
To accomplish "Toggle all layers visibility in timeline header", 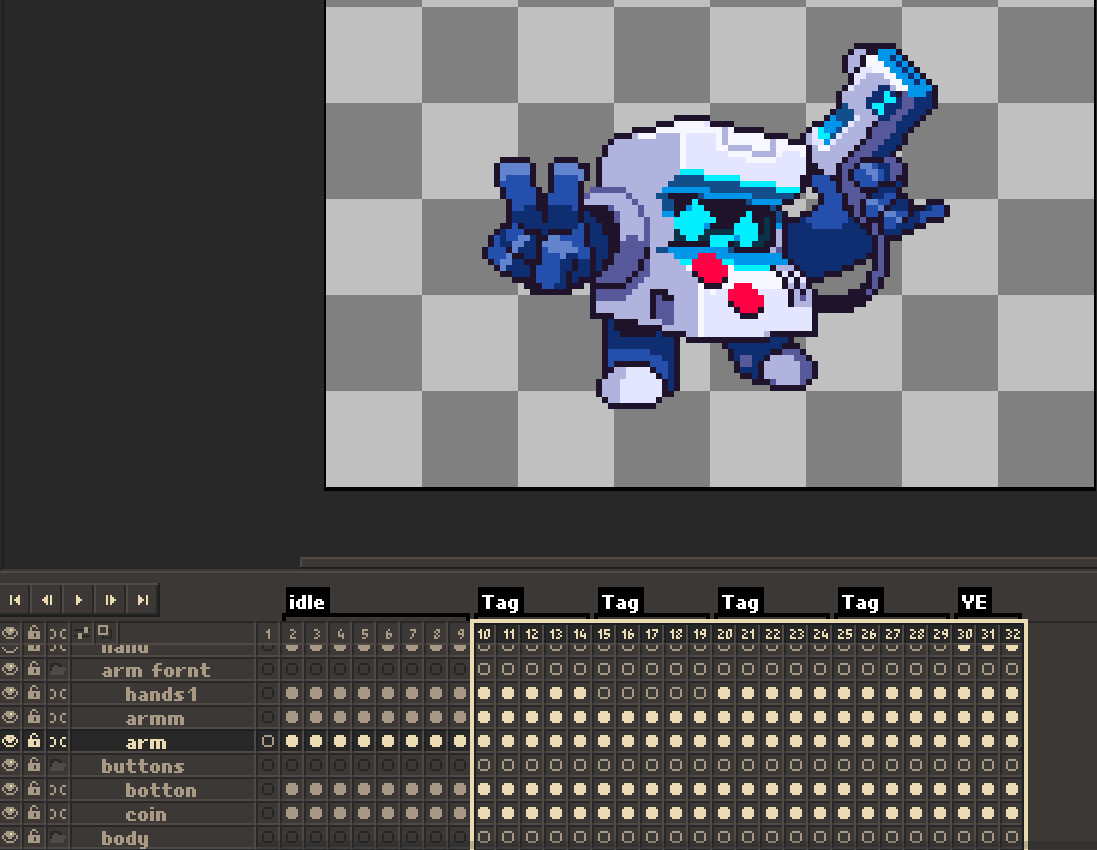I will (10, 633).
